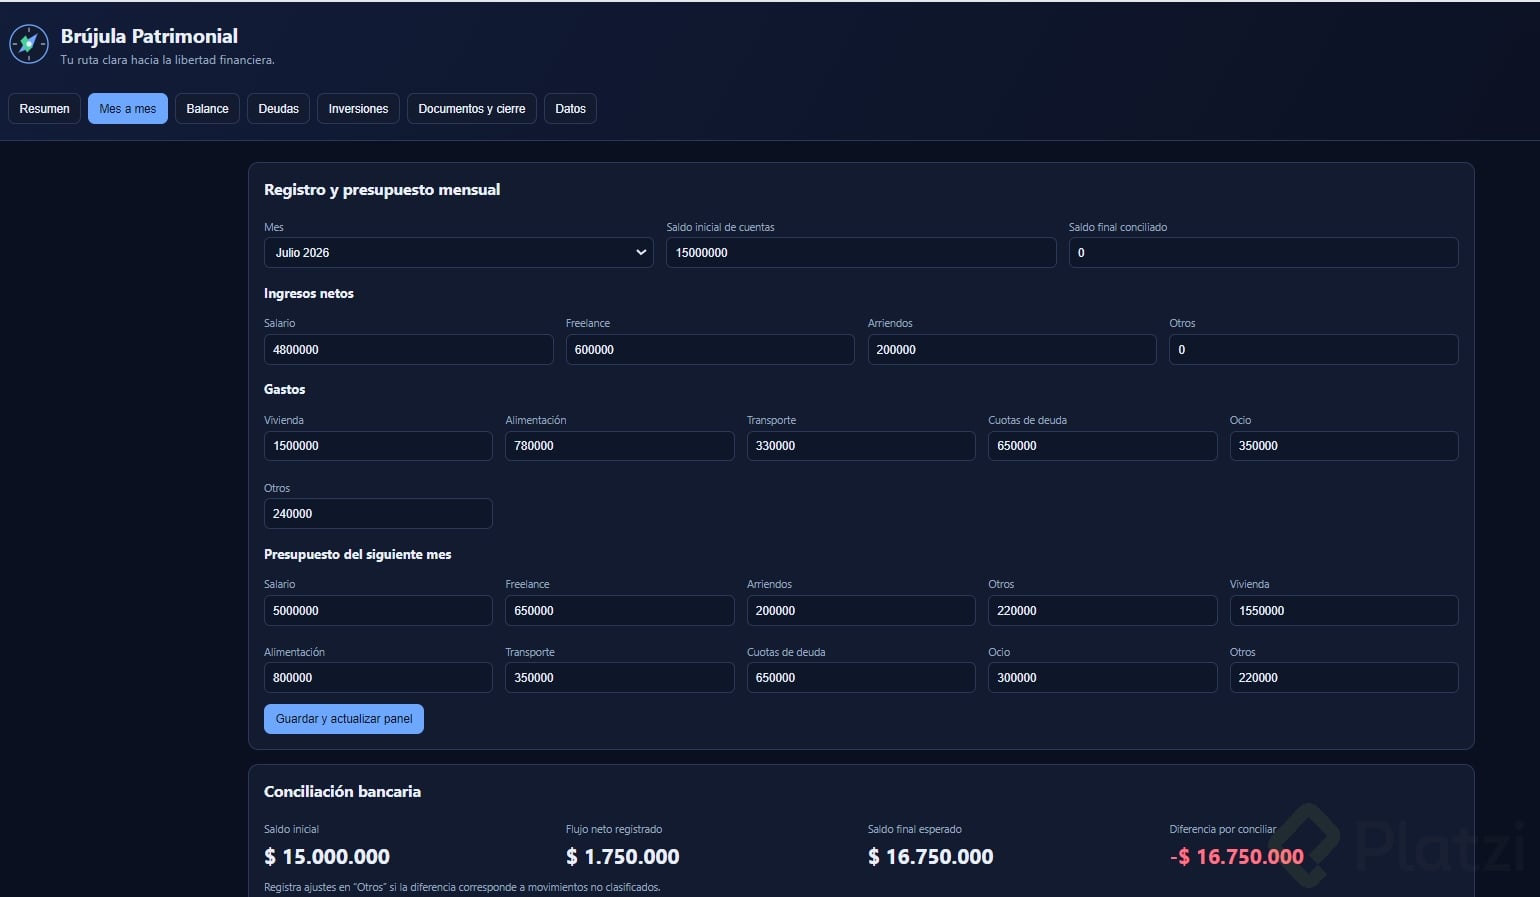The image size is (1540, 897).
Task: Click the Saldo final conciliado field
Action: click(x=1263, y=253)
